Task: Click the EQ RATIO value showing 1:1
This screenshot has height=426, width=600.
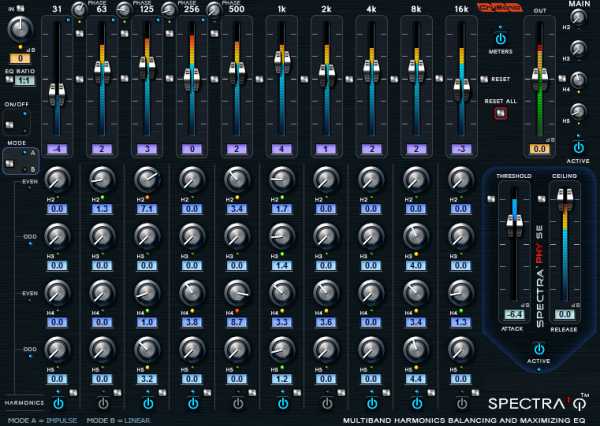Action: click(25, 80)
